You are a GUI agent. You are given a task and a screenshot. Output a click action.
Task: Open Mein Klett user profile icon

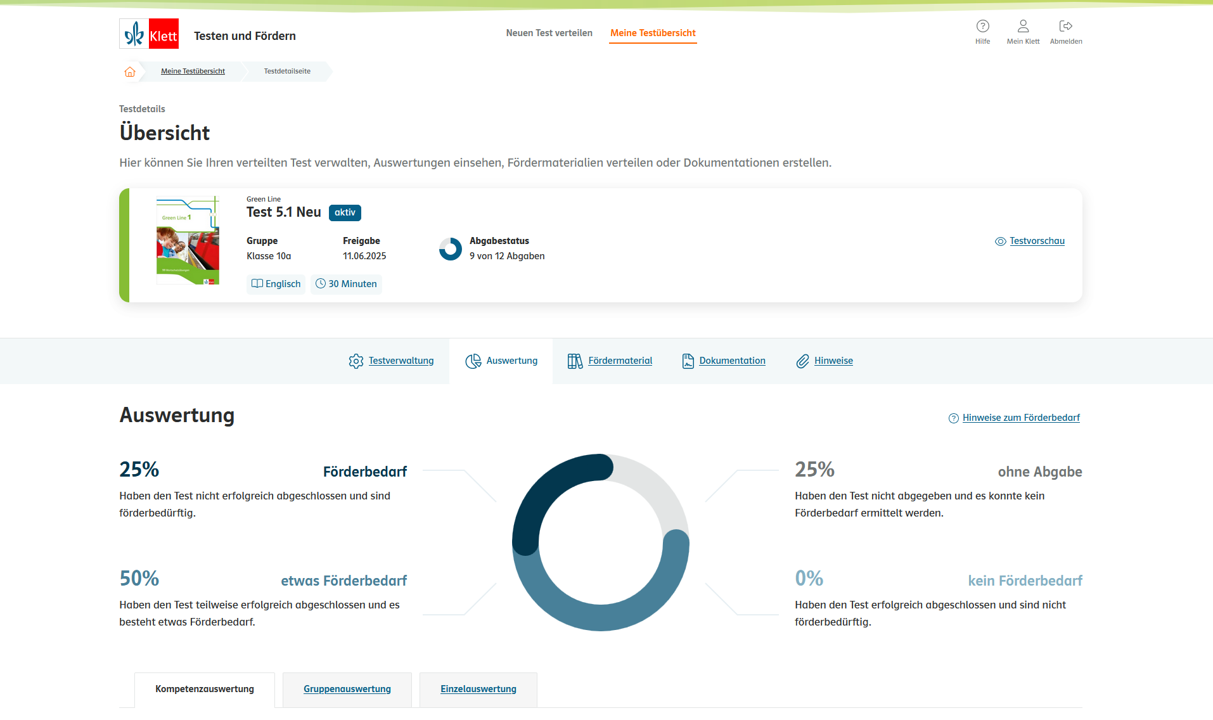(x=1022, y=27)
